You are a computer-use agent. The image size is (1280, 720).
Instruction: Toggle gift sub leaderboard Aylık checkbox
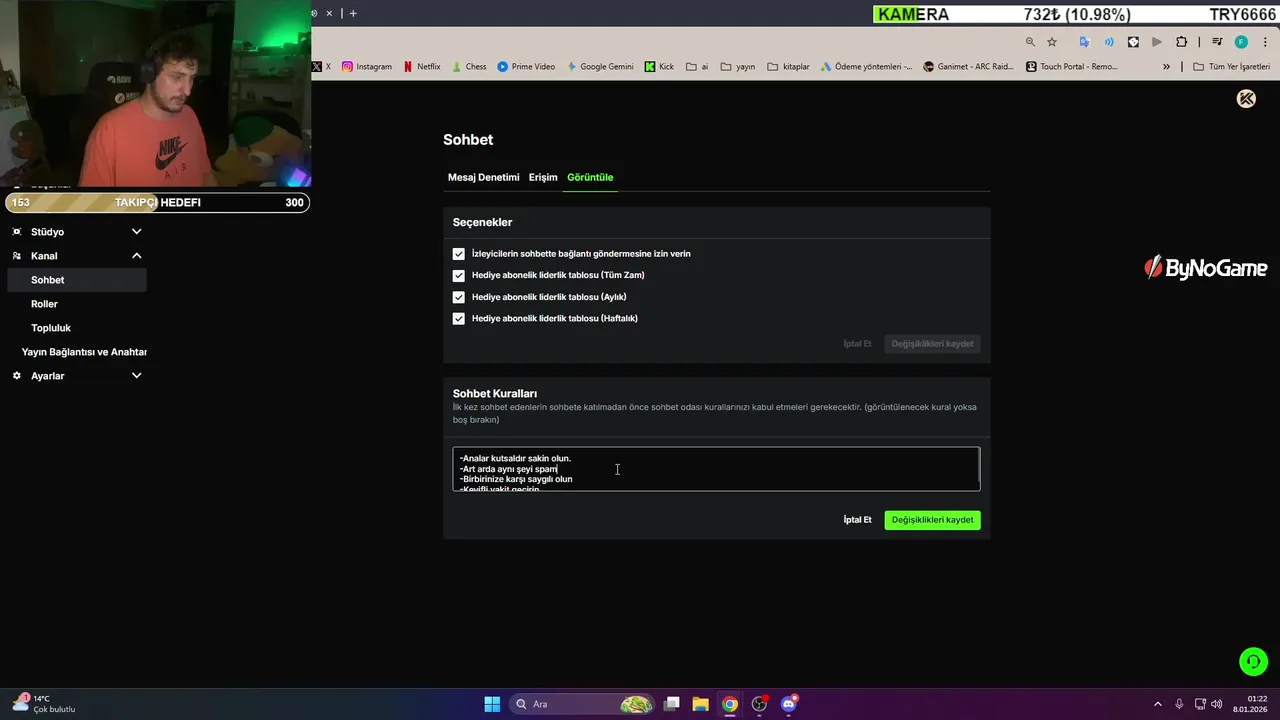(459, 297)
